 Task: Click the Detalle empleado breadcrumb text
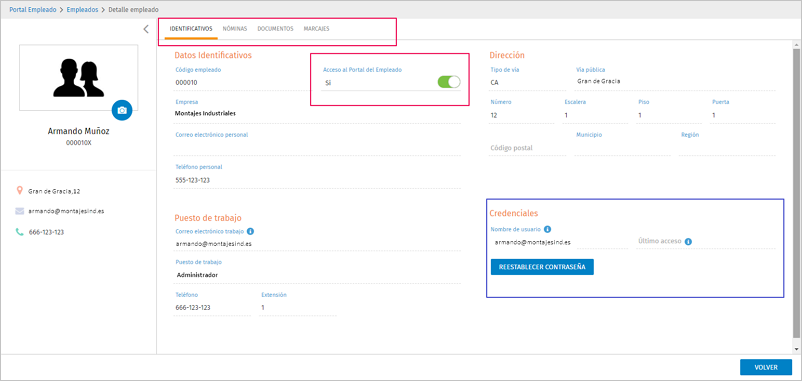[x=133, y=10]
